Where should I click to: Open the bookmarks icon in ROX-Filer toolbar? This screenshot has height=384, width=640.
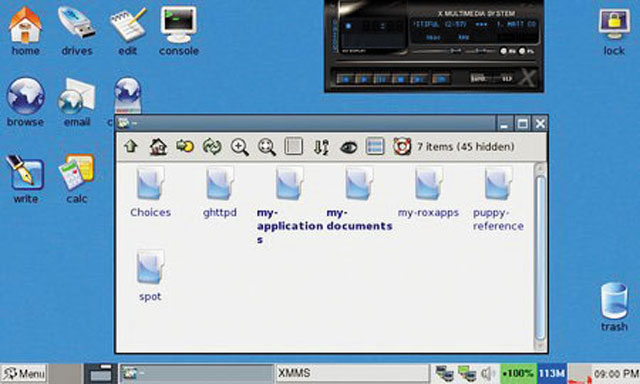pos(185,146)
